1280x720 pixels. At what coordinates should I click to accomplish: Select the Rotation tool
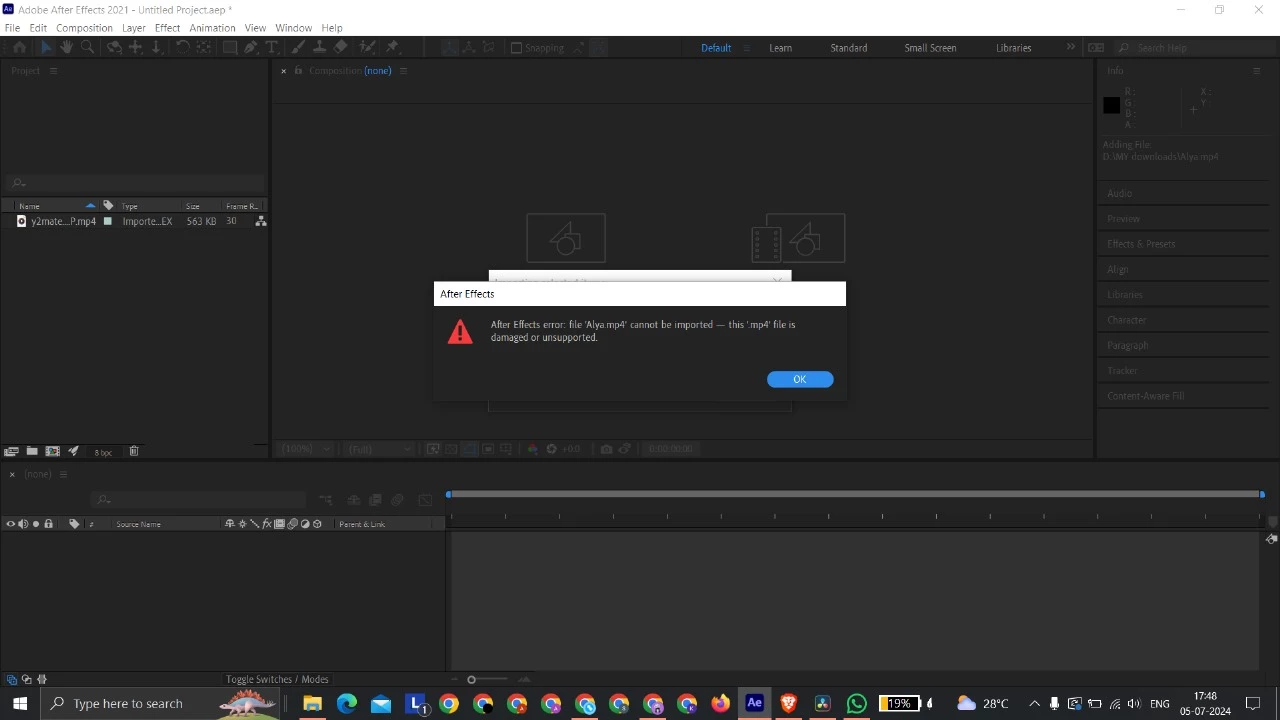[x=183, y=47]
